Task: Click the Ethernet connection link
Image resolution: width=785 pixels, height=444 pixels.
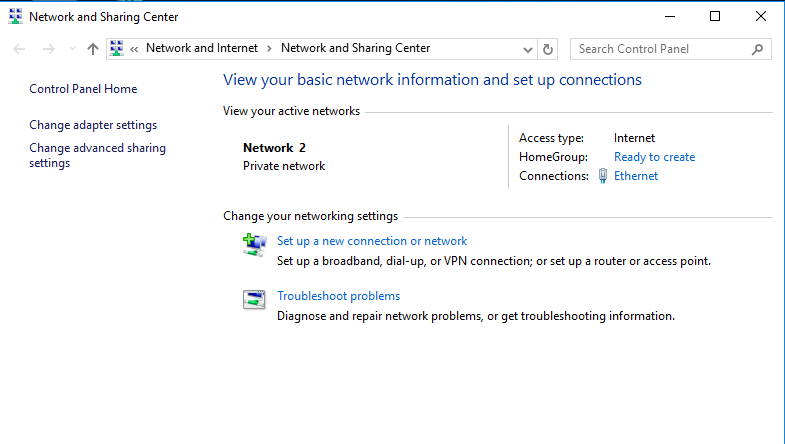Action: [x=636, y=176]
